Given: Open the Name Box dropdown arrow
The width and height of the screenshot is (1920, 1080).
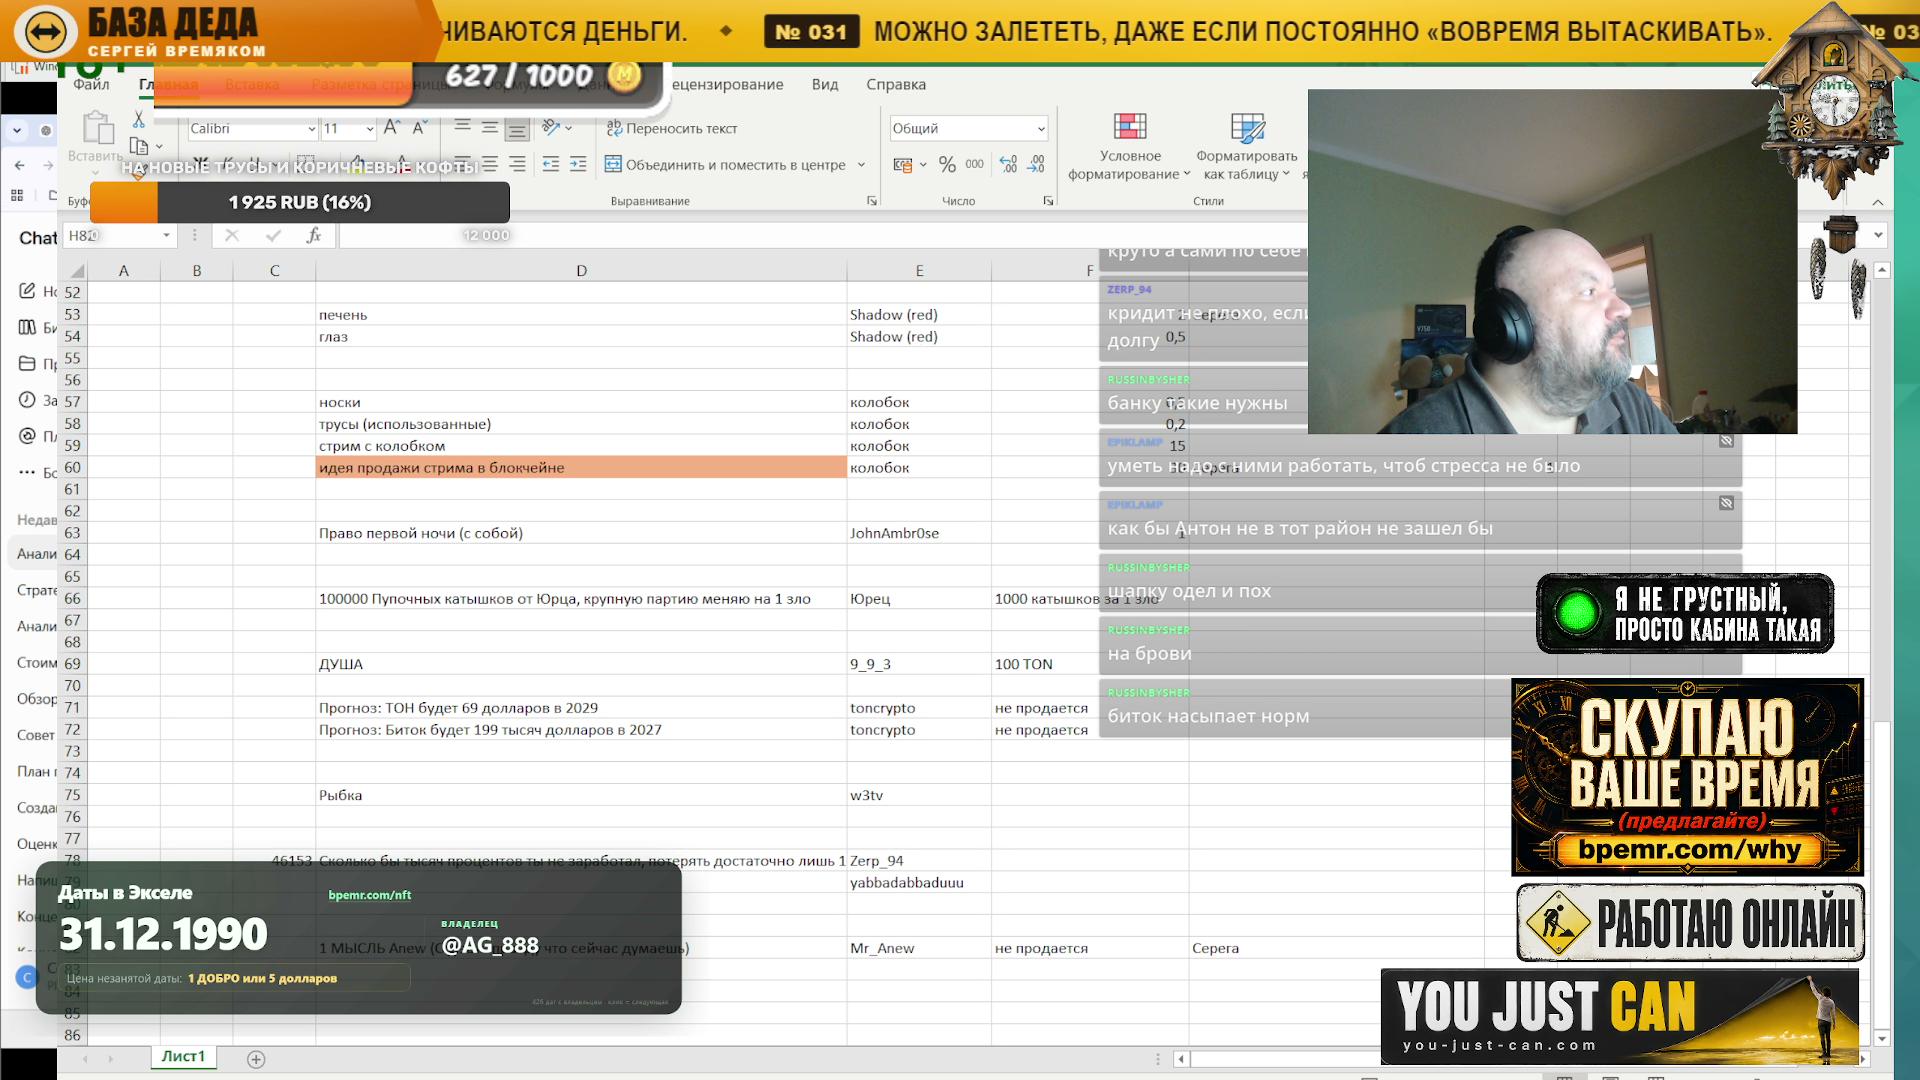Looking at the screenshot, I should (166, 236).
